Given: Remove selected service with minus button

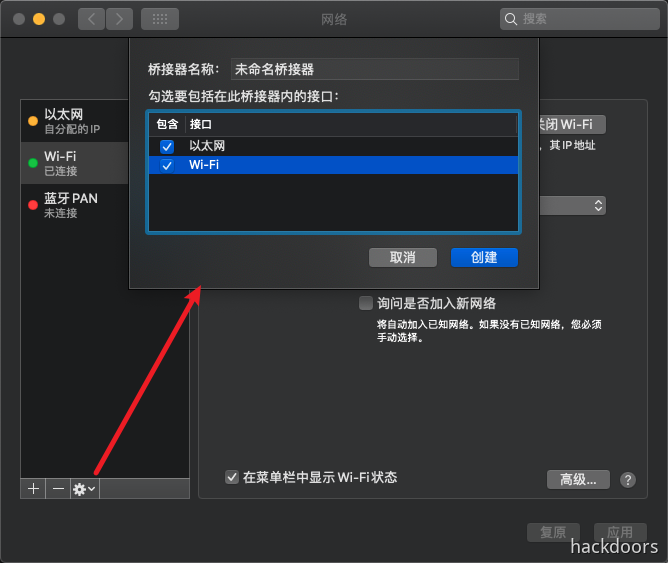Looking at the screenshot, I should coord(58,488).
